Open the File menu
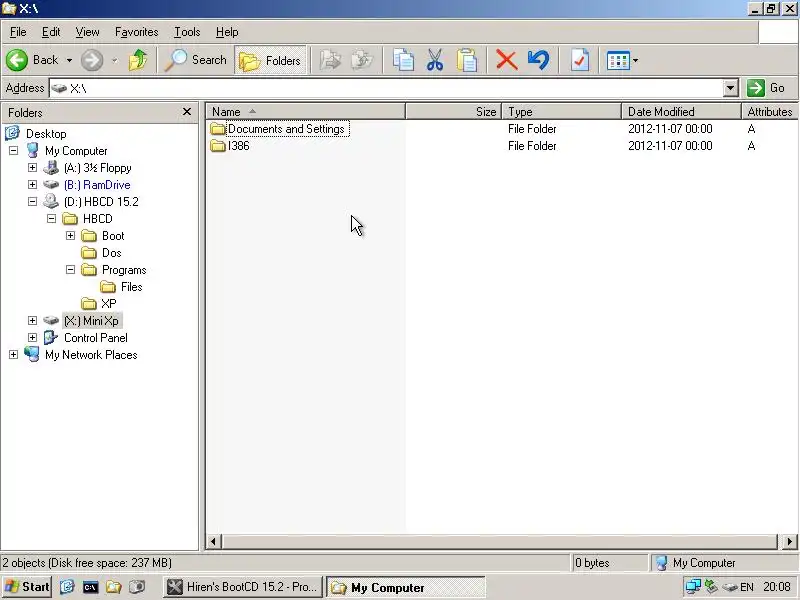This screenshot has height=600, width=800. (18, 32)
